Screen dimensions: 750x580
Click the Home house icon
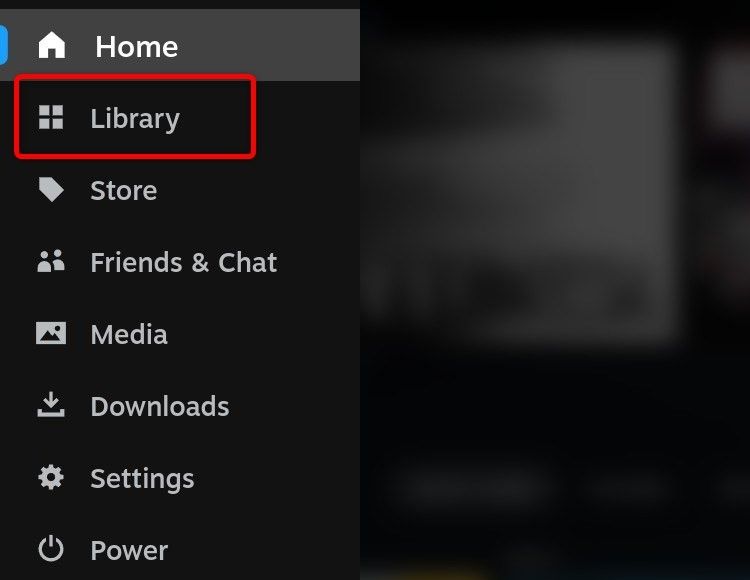tap(51, 45)
